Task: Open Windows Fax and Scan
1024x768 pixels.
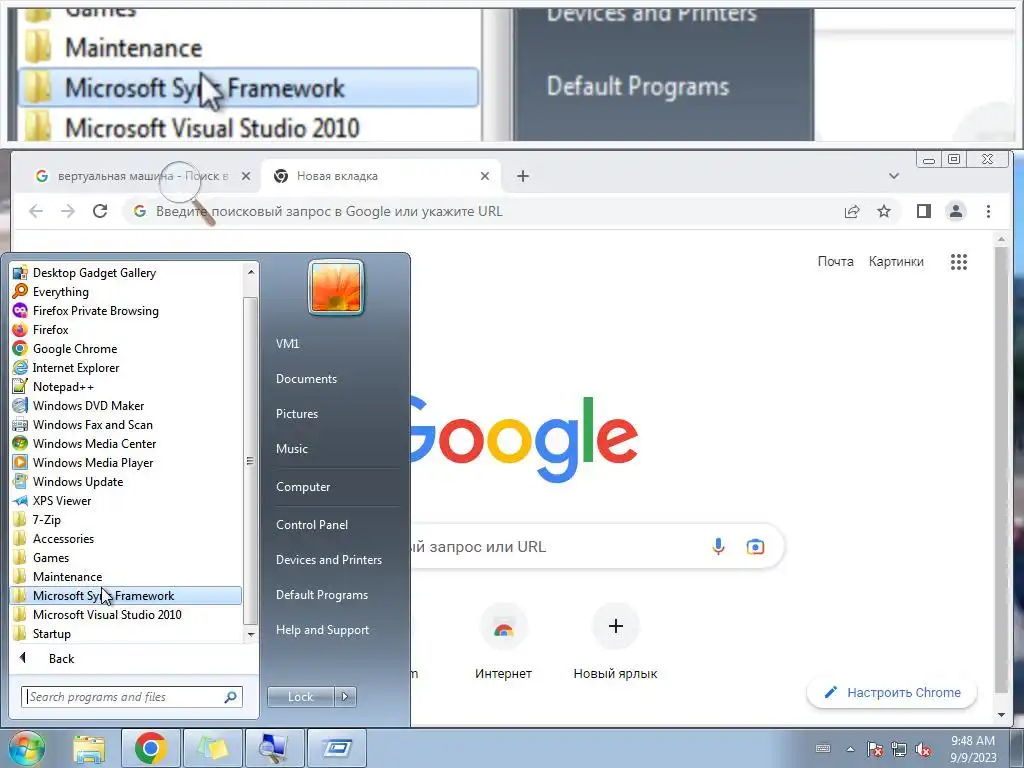Action: point(125,424)
